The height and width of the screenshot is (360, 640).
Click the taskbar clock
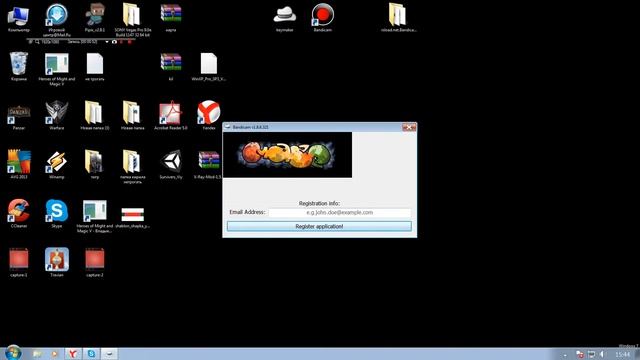pos(622,354)
